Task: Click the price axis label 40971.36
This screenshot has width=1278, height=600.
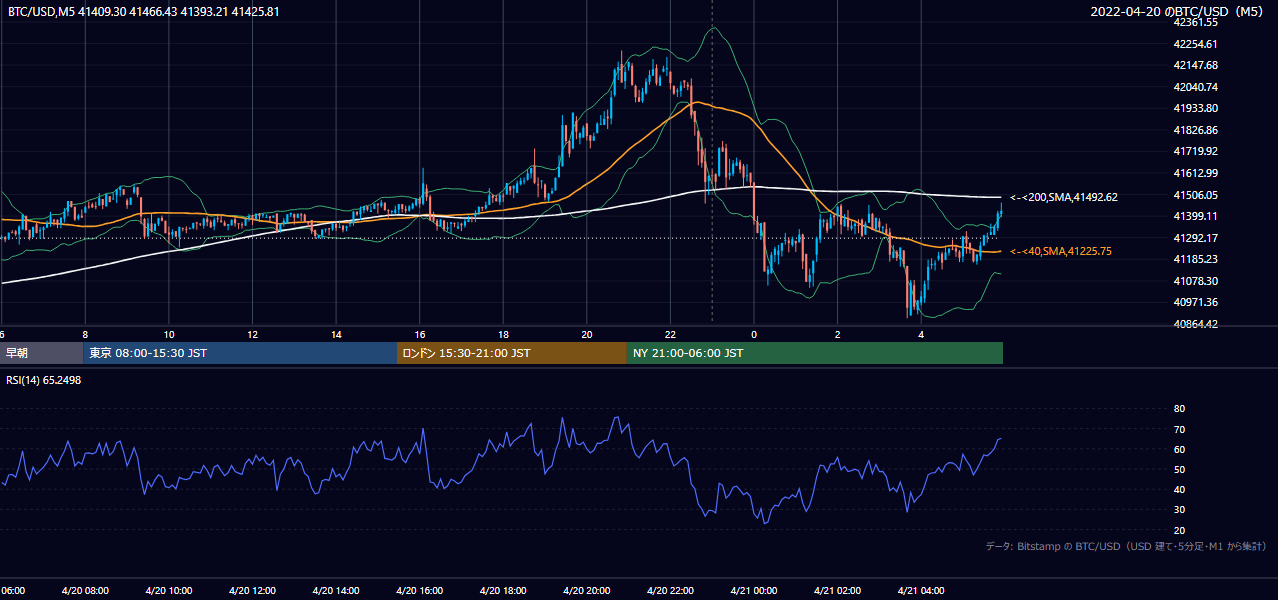Action: pos(1197,302)
